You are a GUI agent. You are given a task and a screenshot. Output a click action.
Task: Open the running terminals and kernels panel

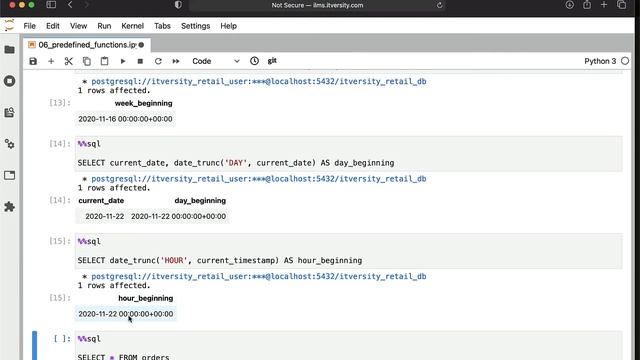(9, 81)
